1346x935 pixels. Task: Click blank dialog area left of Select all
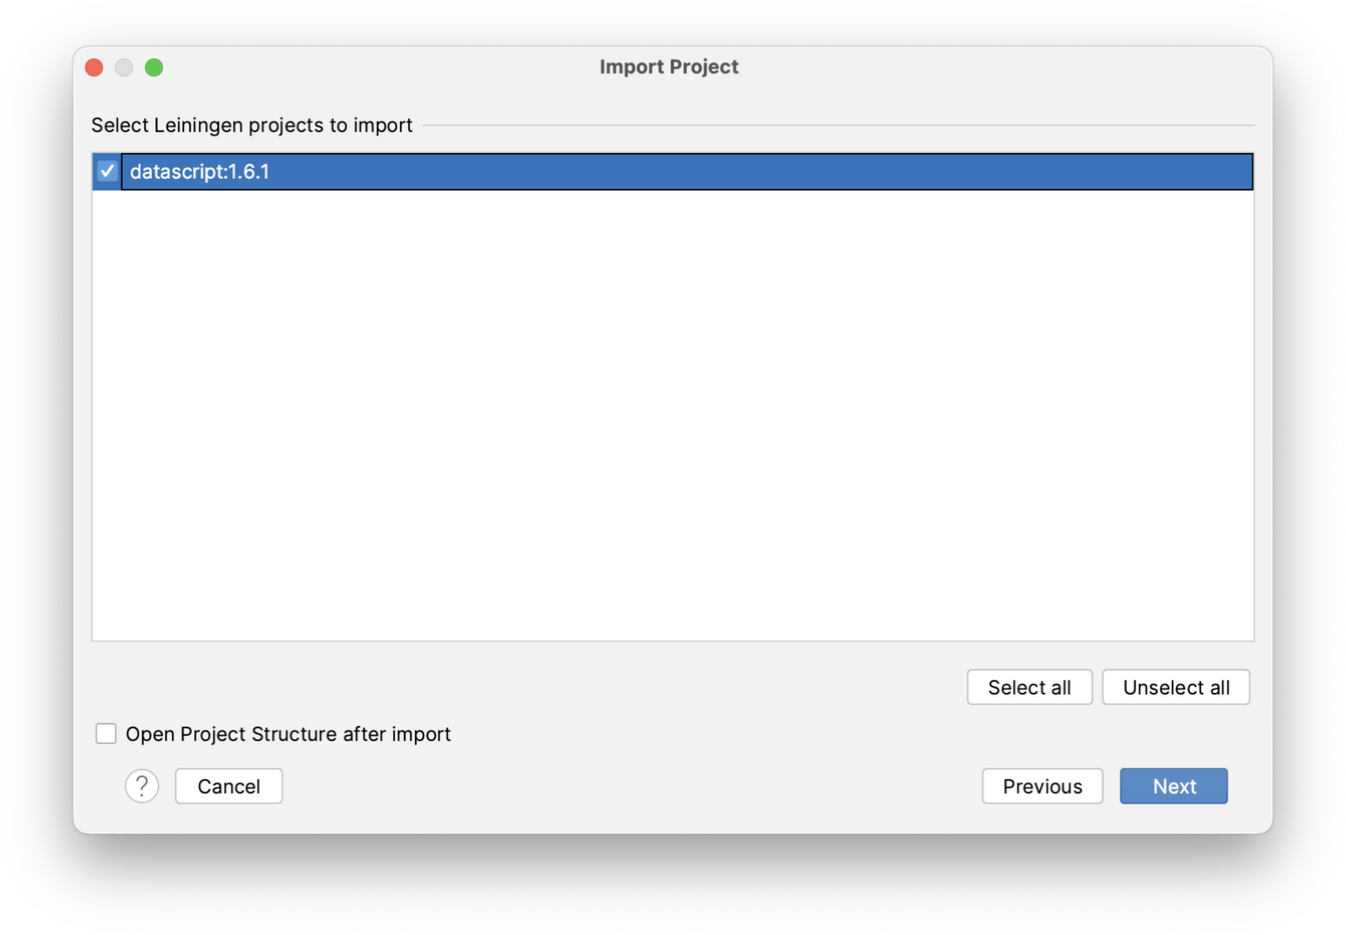[530, 687]
